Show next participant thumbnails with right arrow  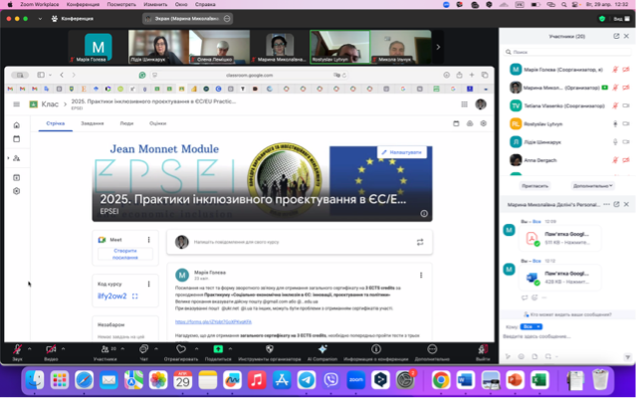pos(438,47)
